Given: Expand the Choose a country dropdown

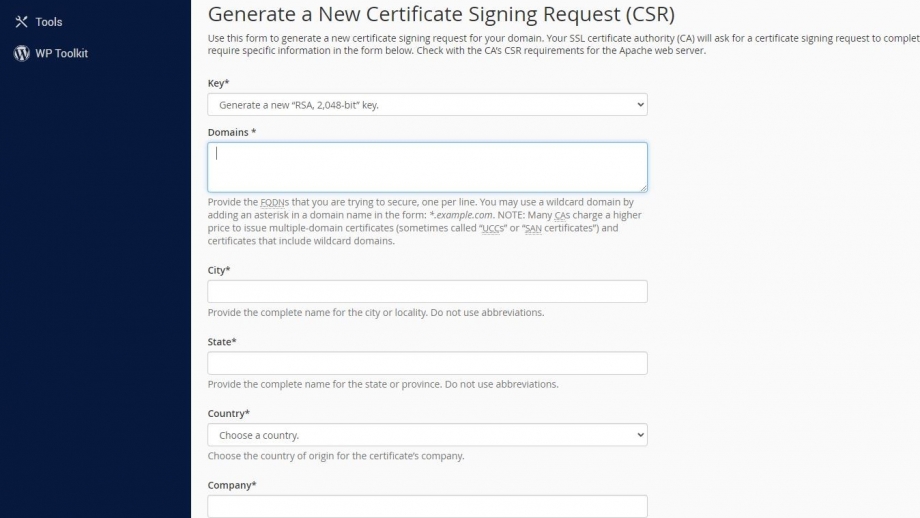Looking at the screenshot, I should (x=427, y=435).
